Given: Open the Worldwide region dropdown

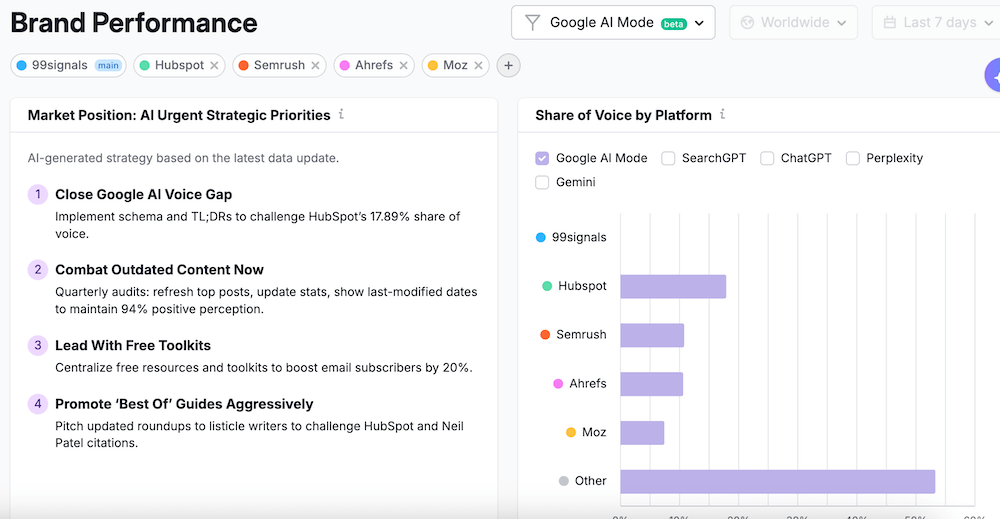Looking at the screenshot, I should click(x=793, y=23).
